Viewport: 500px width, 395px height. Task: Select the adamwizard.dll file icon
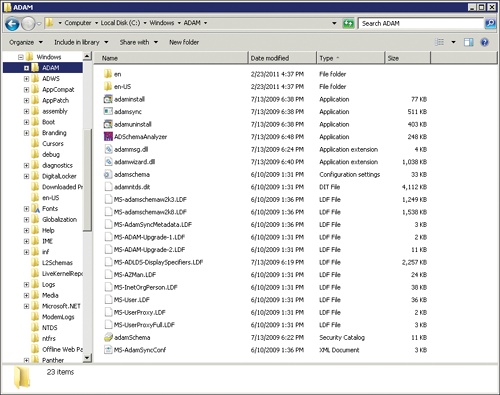pos(108,162)
